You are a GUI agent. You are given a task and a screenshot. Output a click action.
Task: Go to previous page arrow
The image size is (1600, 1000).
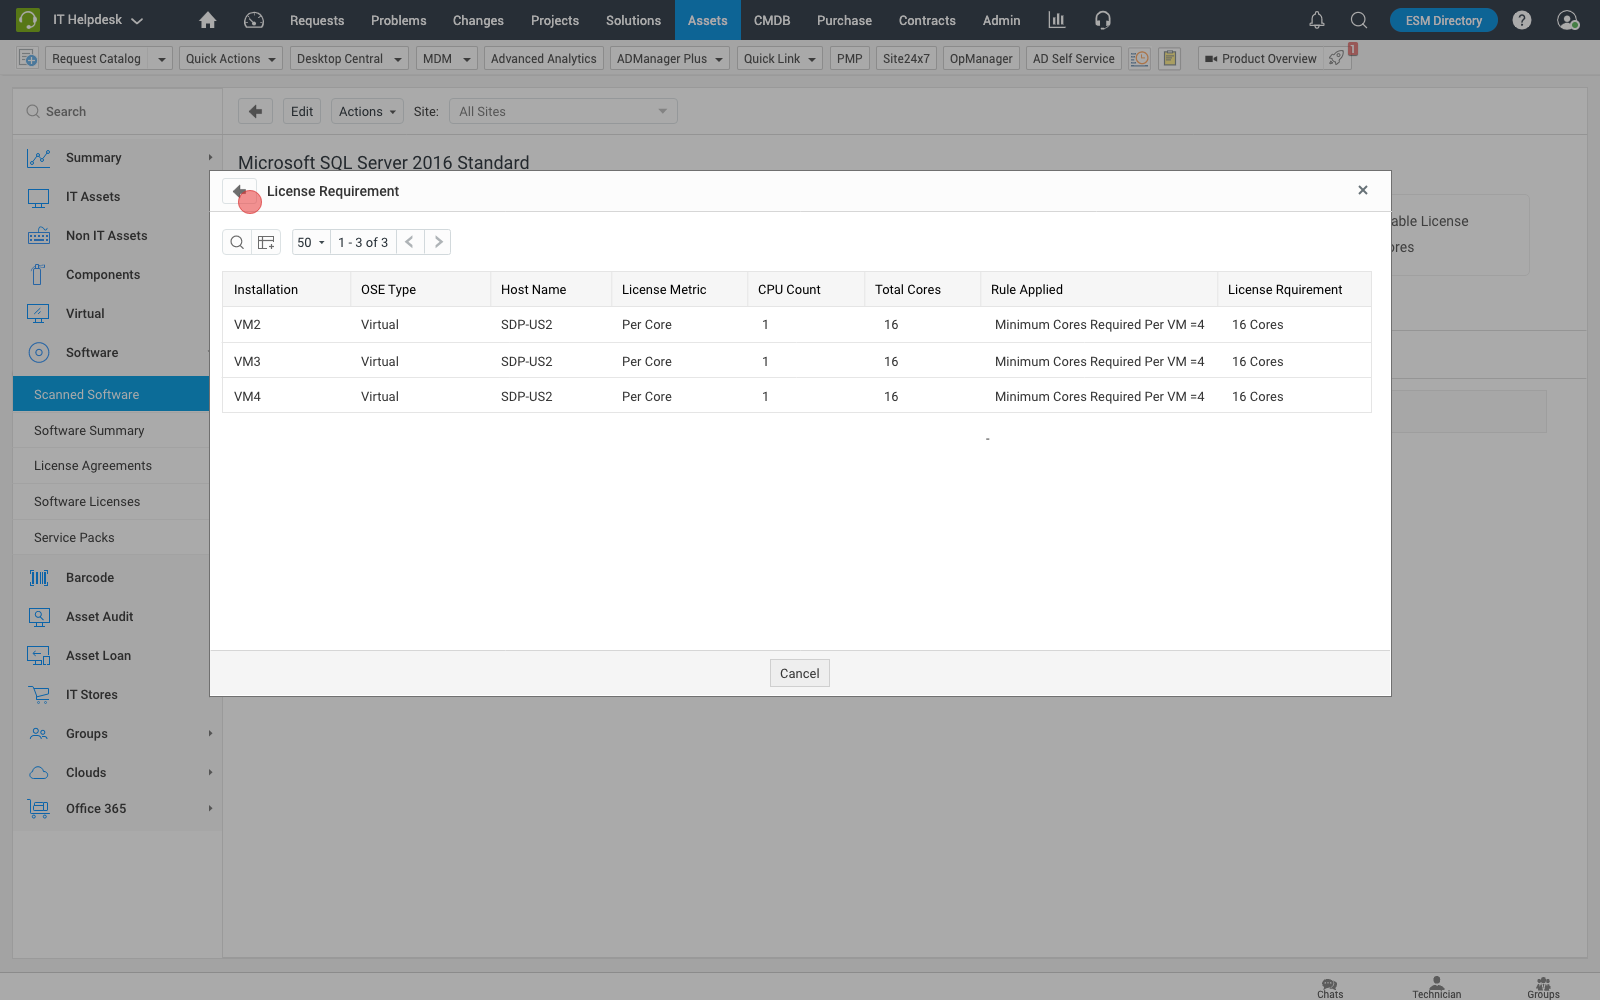pos(410,242)
